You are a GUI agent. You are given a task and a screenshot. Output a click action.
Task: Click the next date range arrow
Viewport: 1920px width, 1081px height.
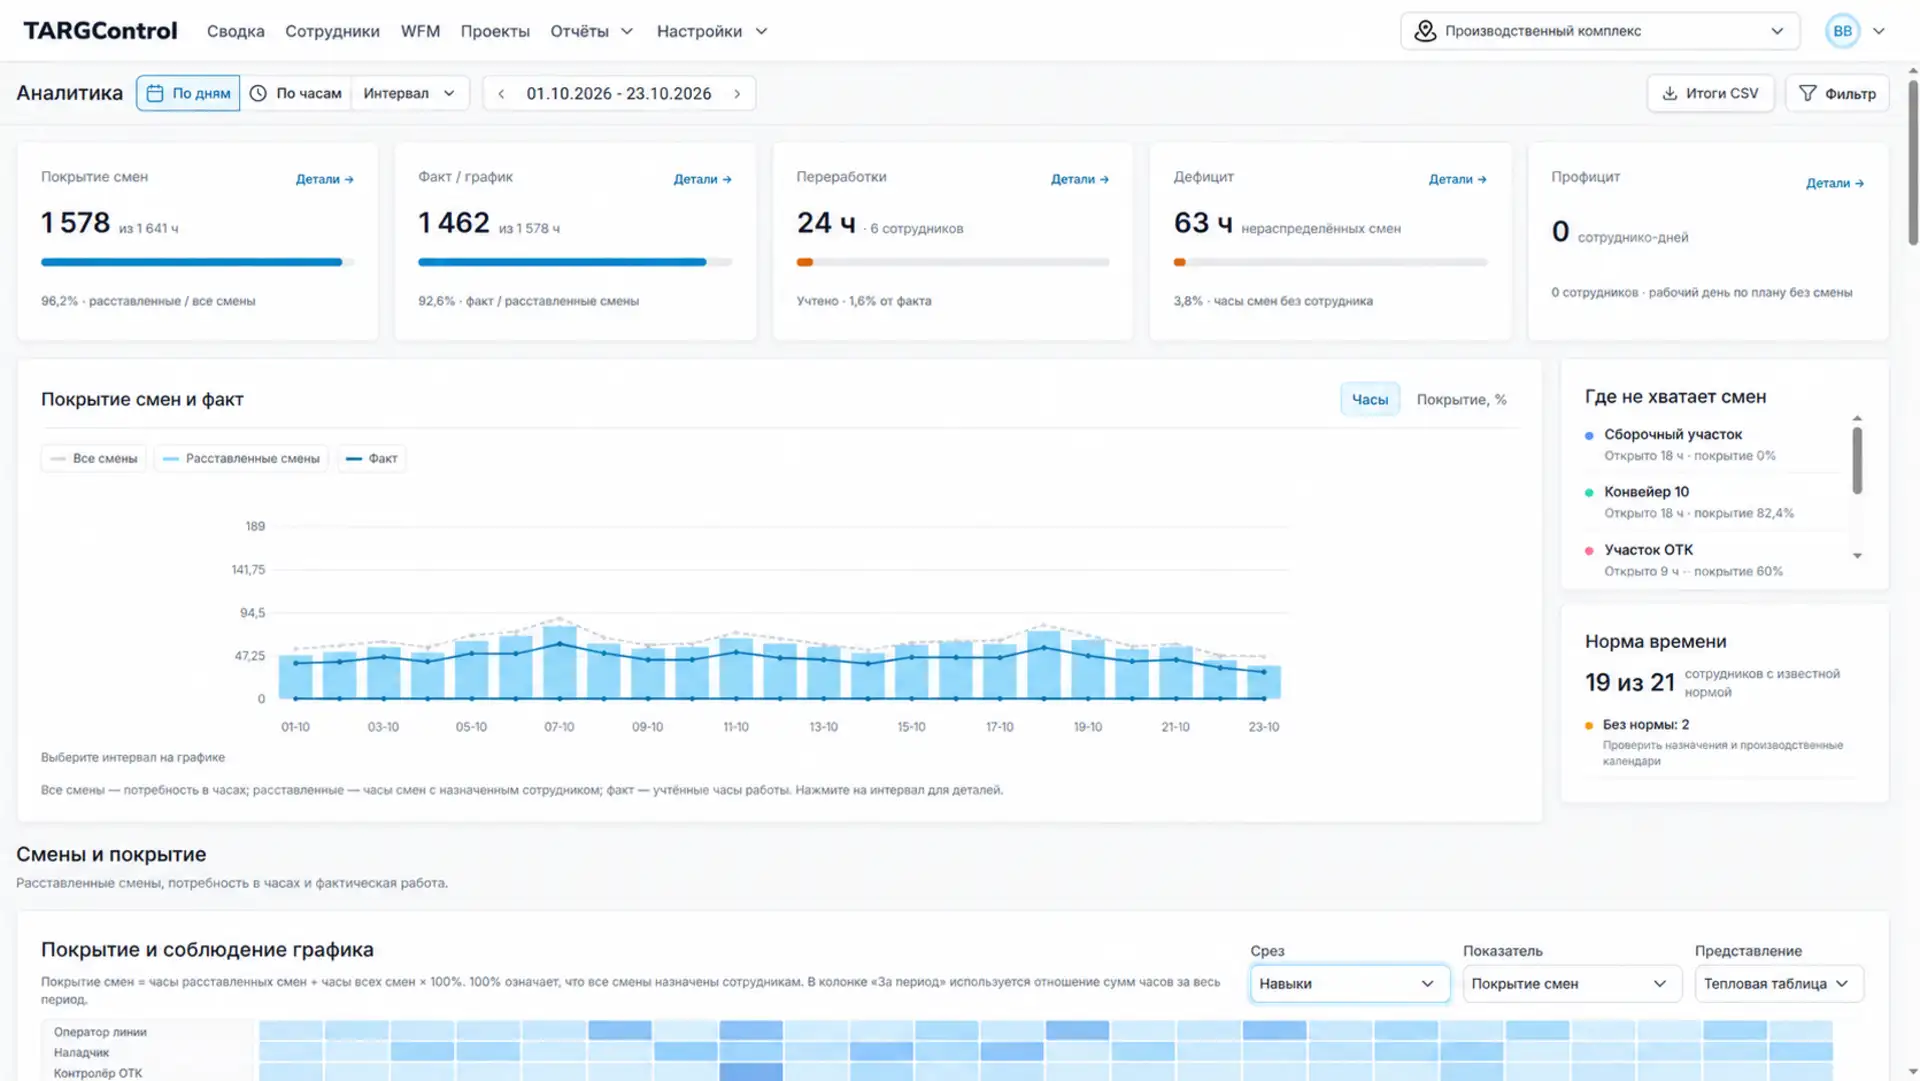[738, 94]
